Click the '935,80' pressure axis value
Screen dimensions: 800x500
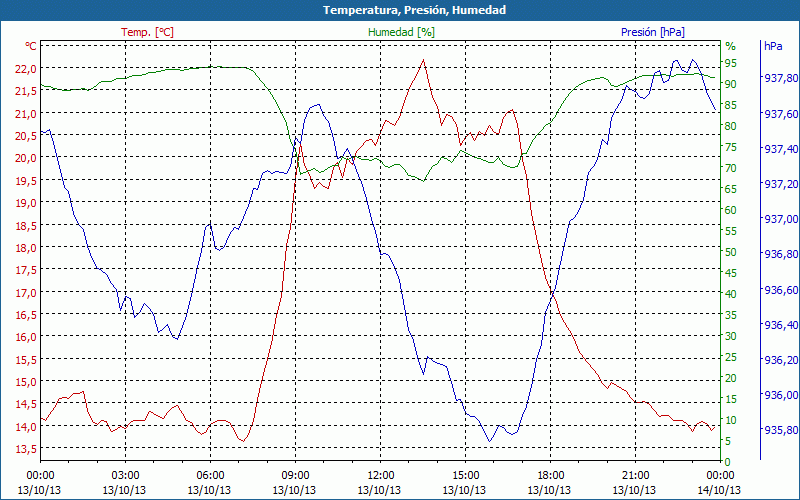(781, 430)
